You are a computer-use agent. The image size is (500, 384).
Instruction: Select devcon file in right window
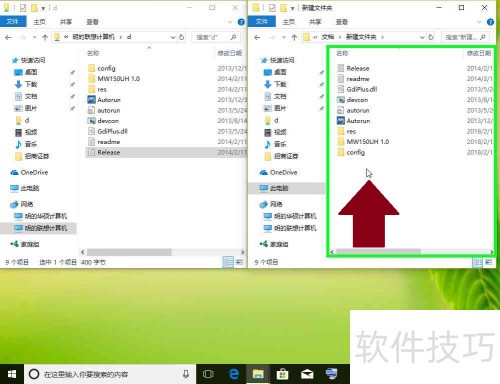tap(353, 100)
